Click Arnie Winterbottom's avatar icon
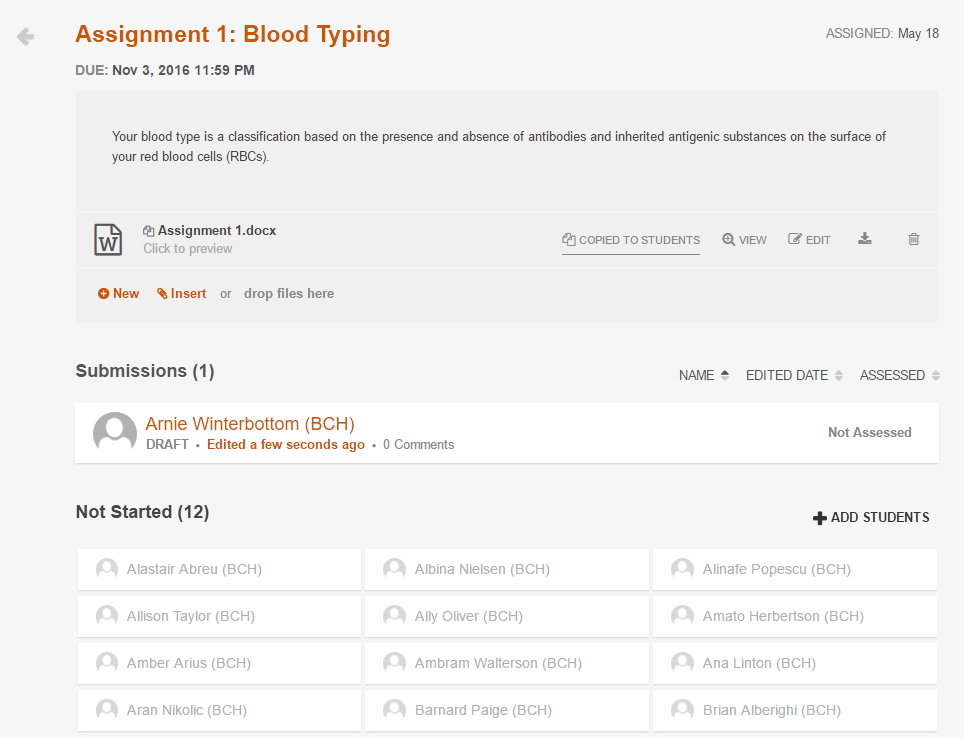Viewport: 964px width, 738px height. (115, 433)
